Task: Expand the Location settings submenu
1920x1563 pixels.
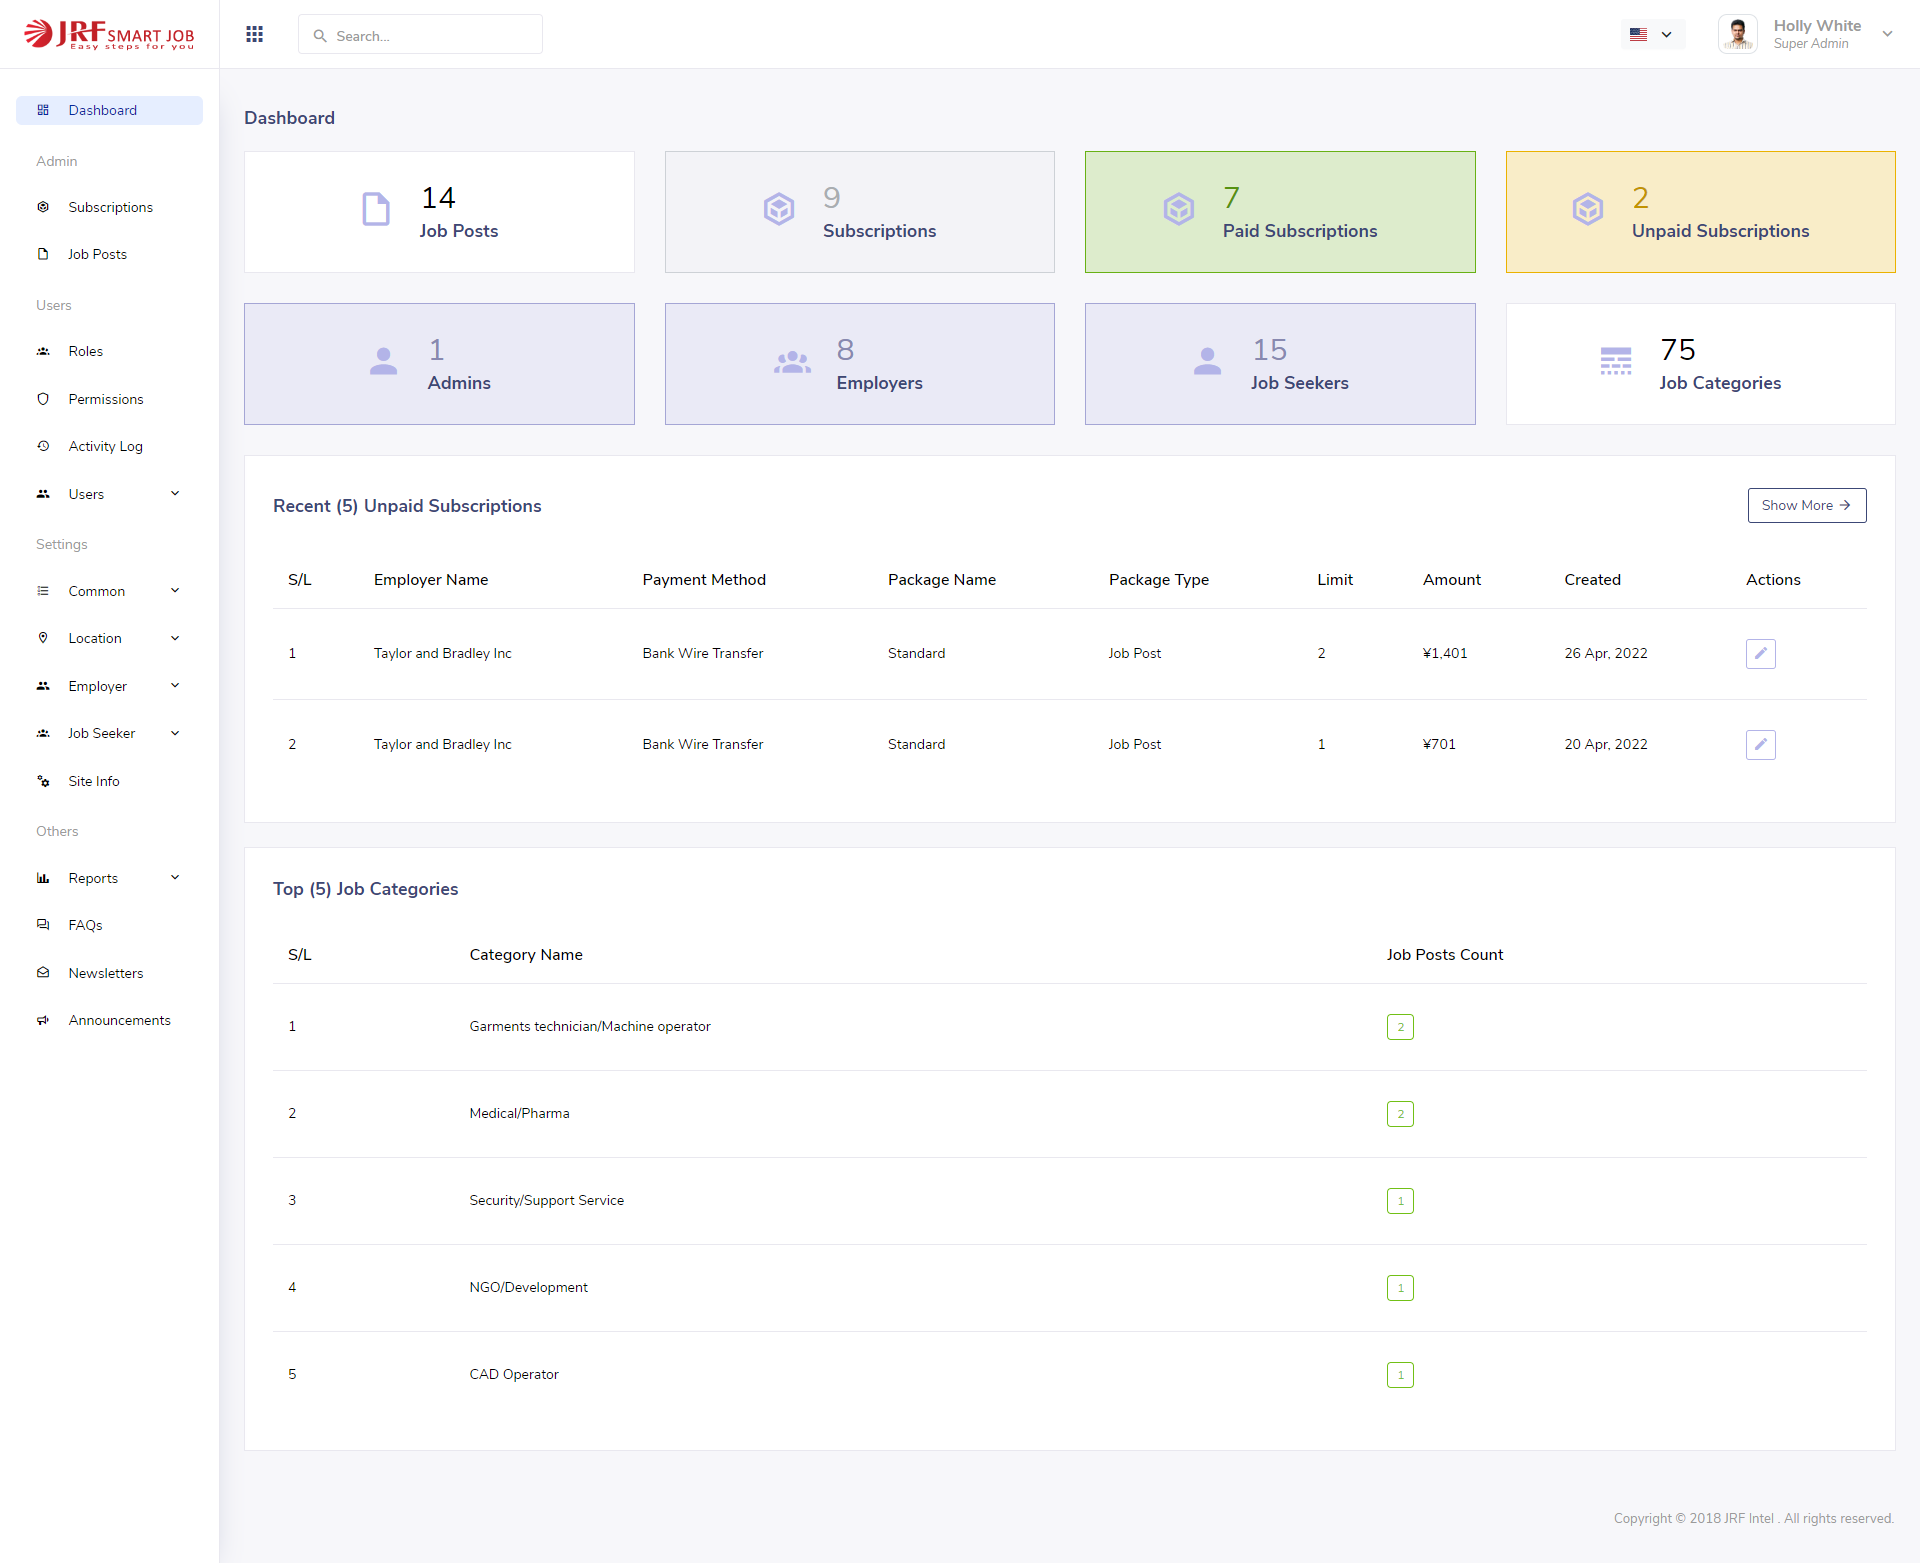Action: 175,638
